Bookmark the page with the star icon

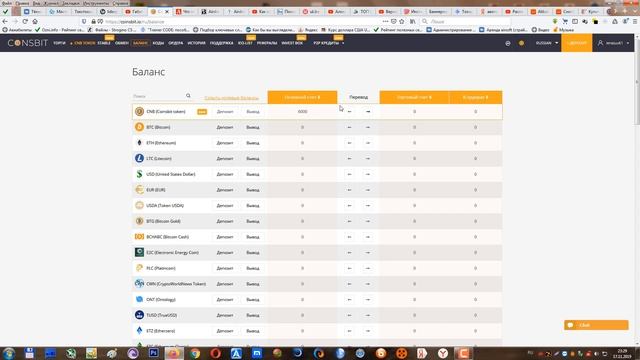pyautogui.click(x=402, y=21)
